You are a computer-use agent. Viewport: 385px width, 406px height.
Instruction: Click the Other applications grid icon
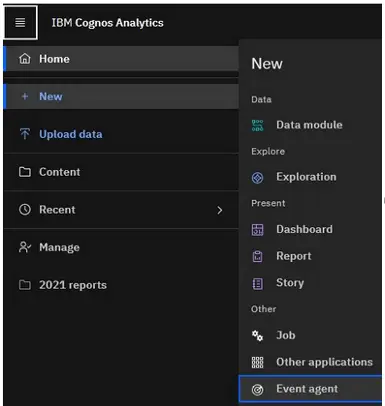(x=257, y=362)
